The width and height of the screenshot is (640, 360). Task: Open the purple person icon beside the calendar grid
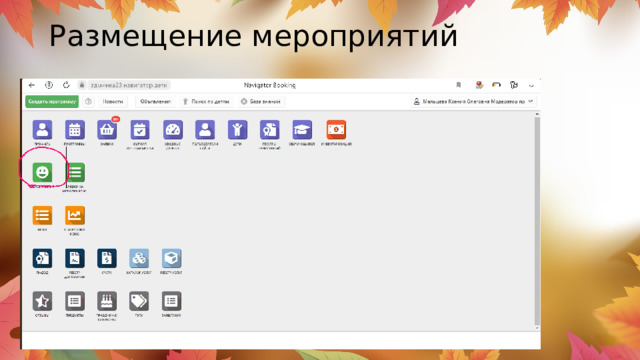42,130
